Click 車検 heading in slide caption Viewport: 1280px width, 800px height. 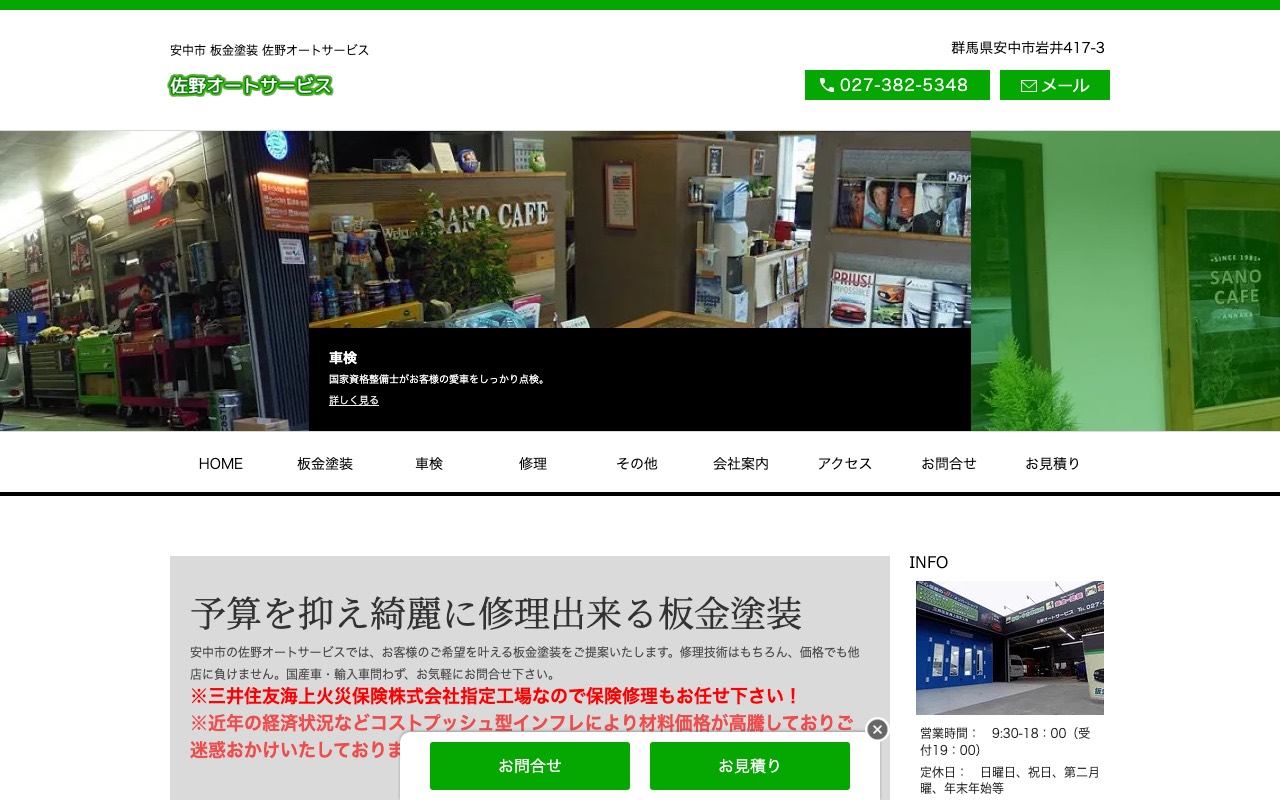pos(343,358)
